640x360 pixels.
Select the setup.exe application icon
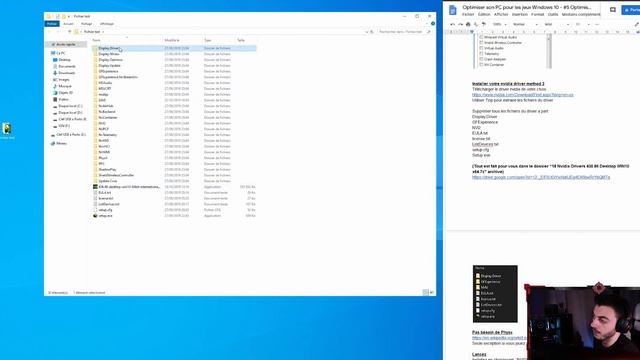coord(95,216)
